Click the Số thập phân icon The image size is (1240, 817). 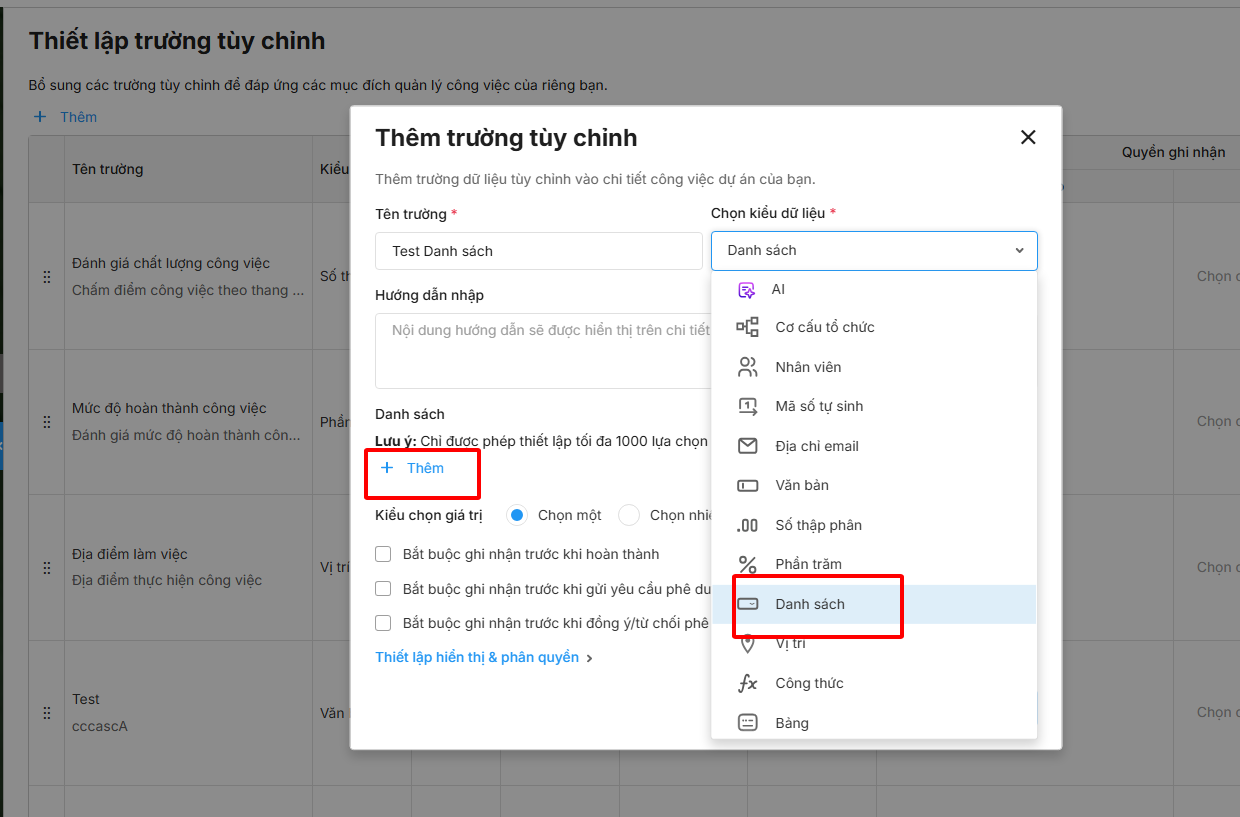pyautogui.click(x=747, y=525)
